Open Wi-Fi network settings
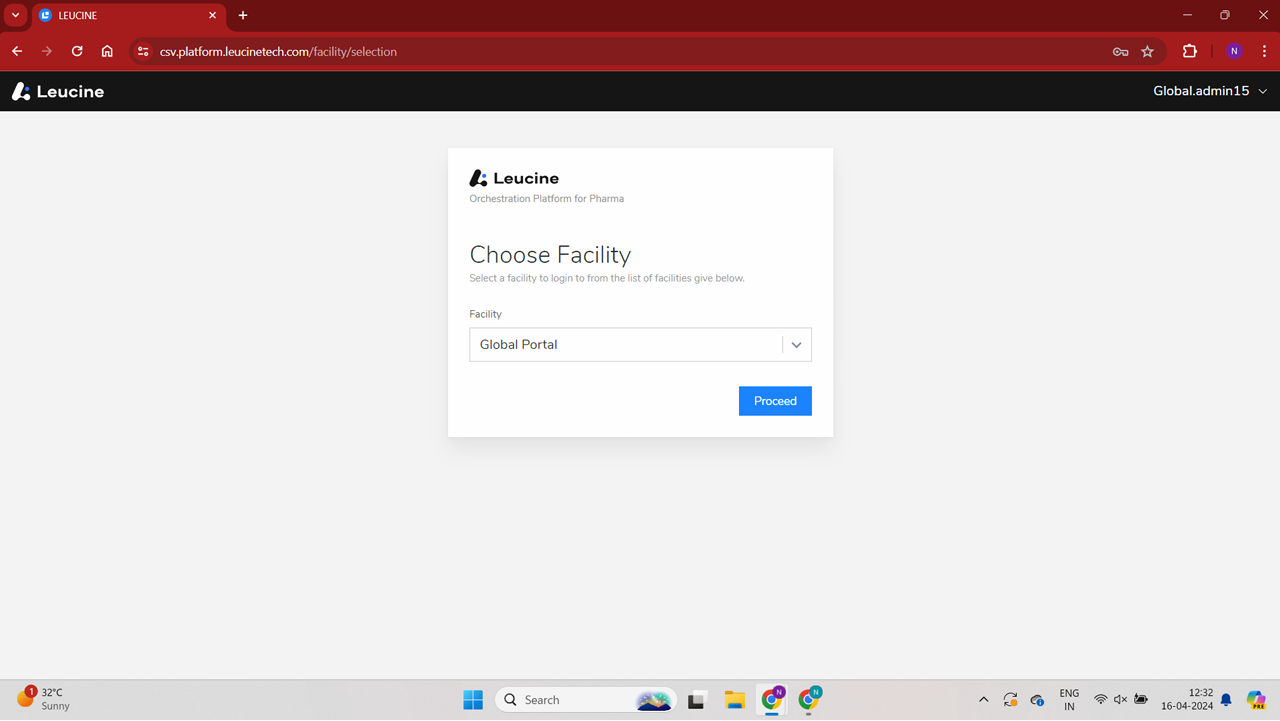Image resolution: width=1280 pixels, height=721 pixels. coord(1100,700)
